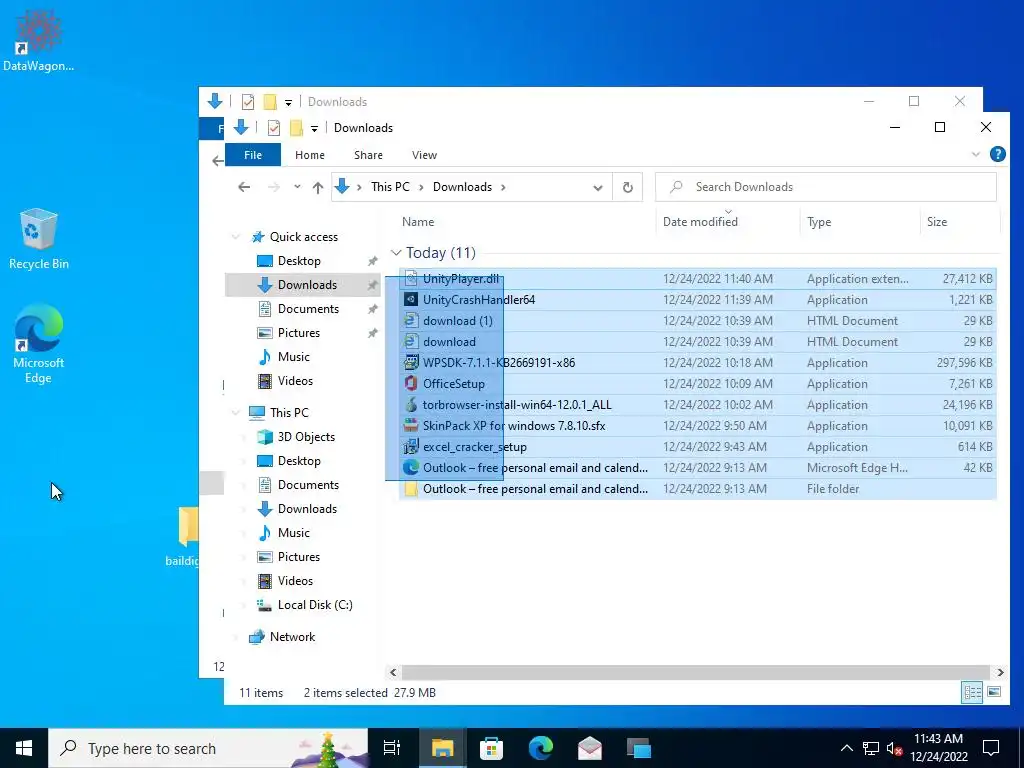Screen dimensions: 1024x768
Task: Open Music under Quick access
Action: tap(294, 357)
